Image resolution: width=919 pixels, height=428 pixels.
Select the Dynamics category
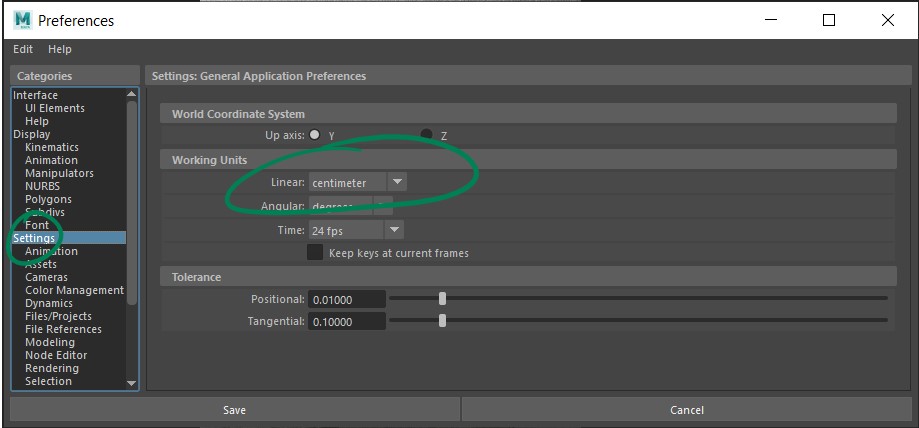point(49,303)
